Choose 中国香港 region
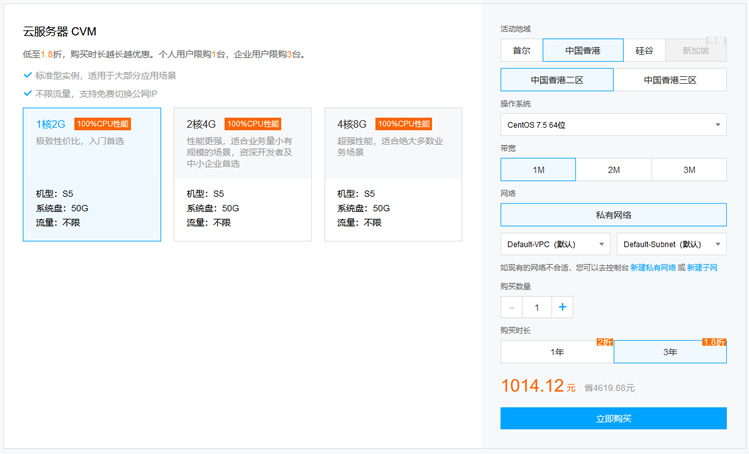 [x=582, y=50]
